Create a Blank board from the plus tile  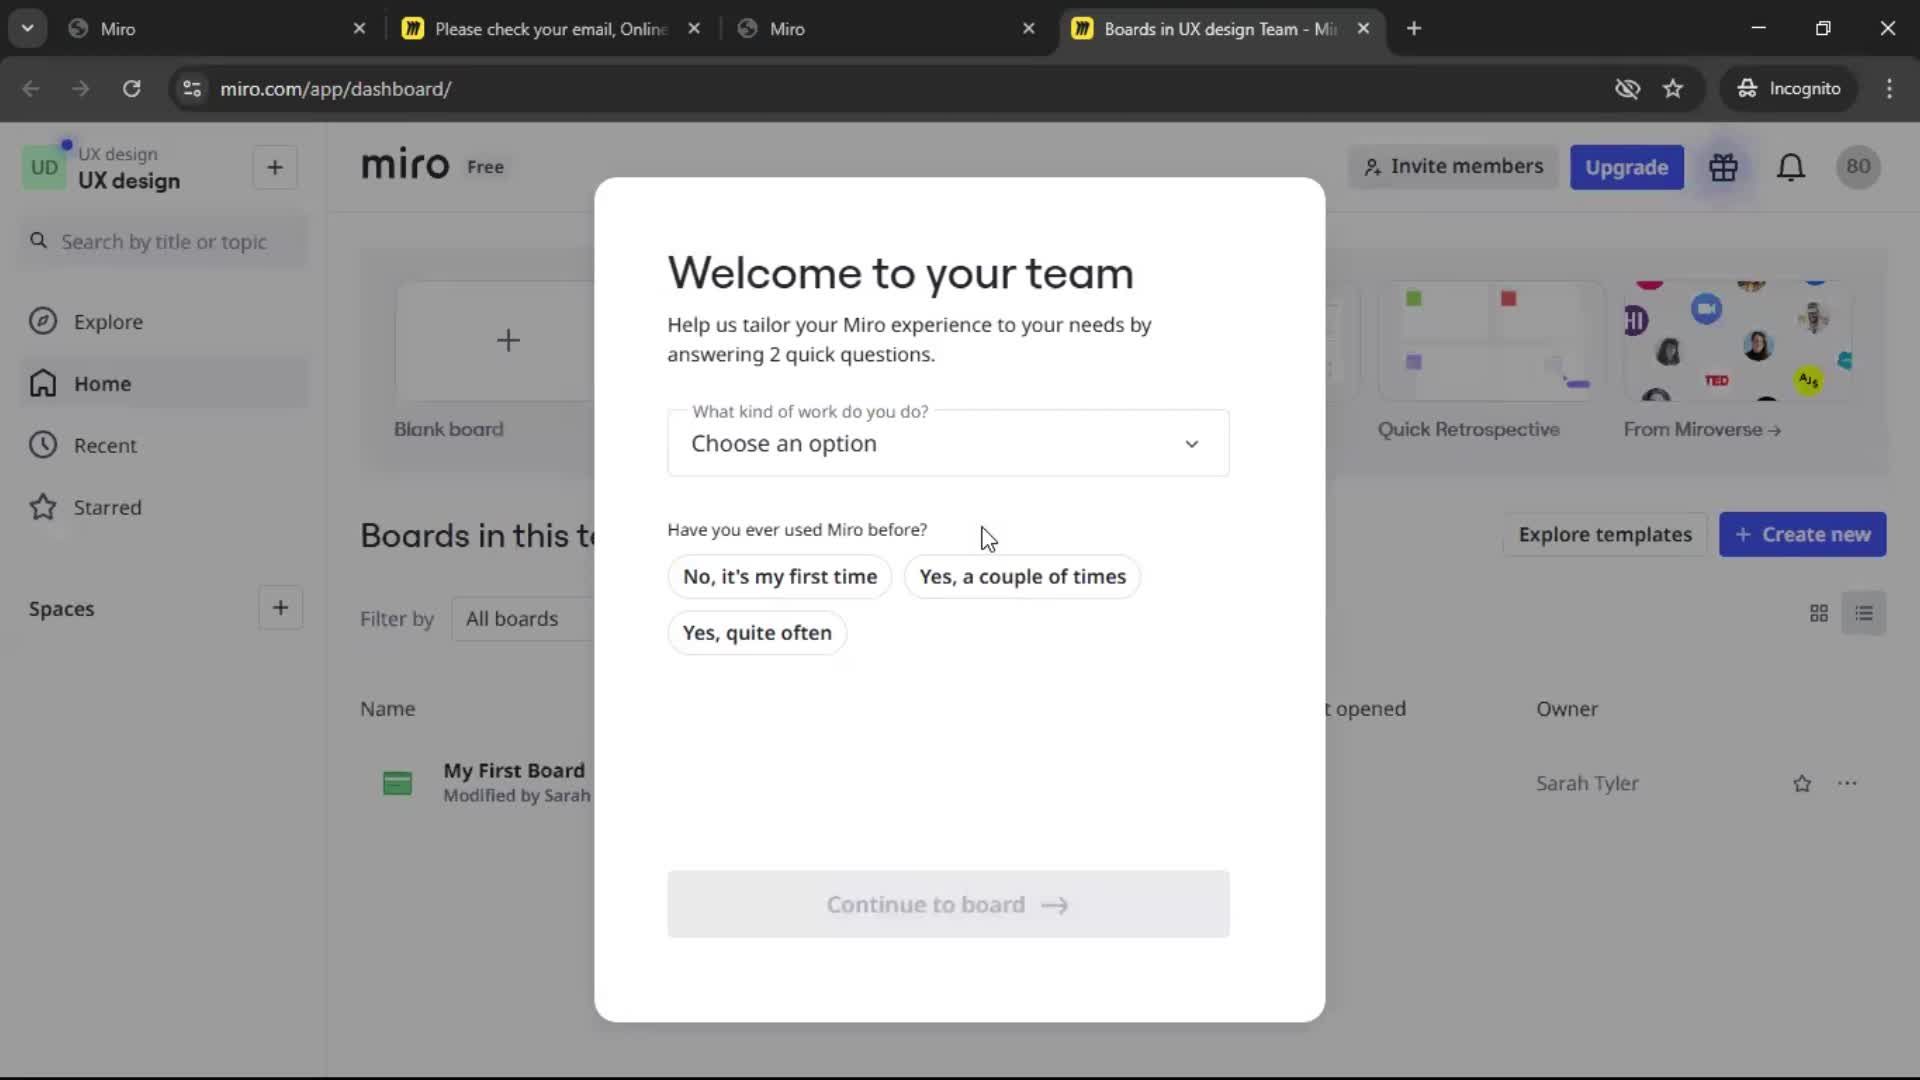pos(497,341)
